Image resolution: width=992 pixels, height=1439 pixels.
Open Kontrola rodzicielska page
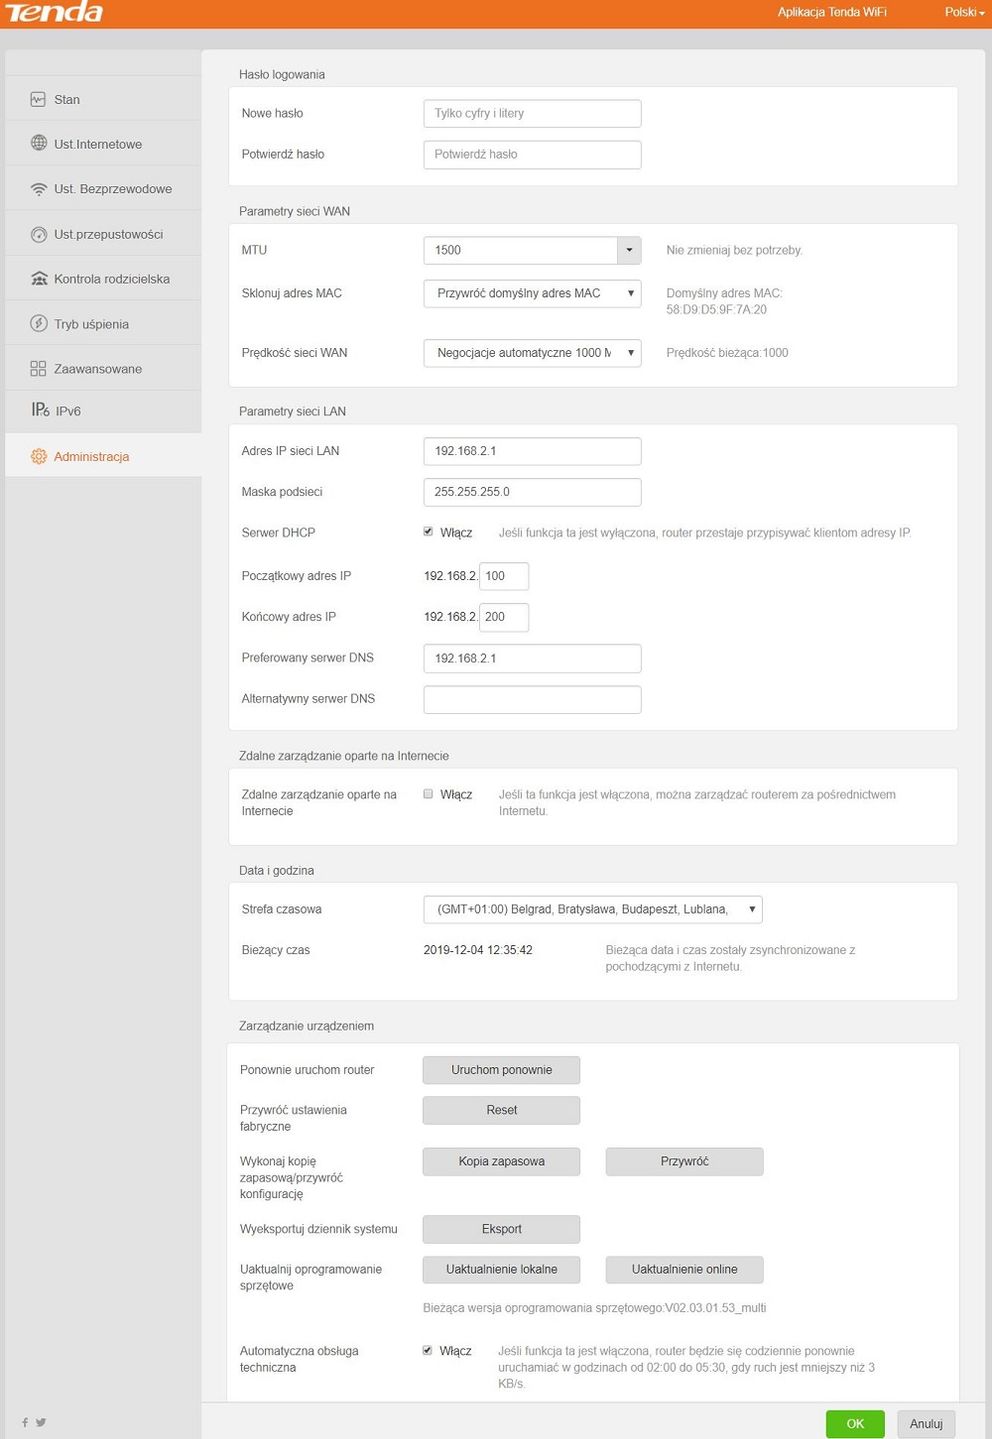pyautogui.click(x=103, y=279)
